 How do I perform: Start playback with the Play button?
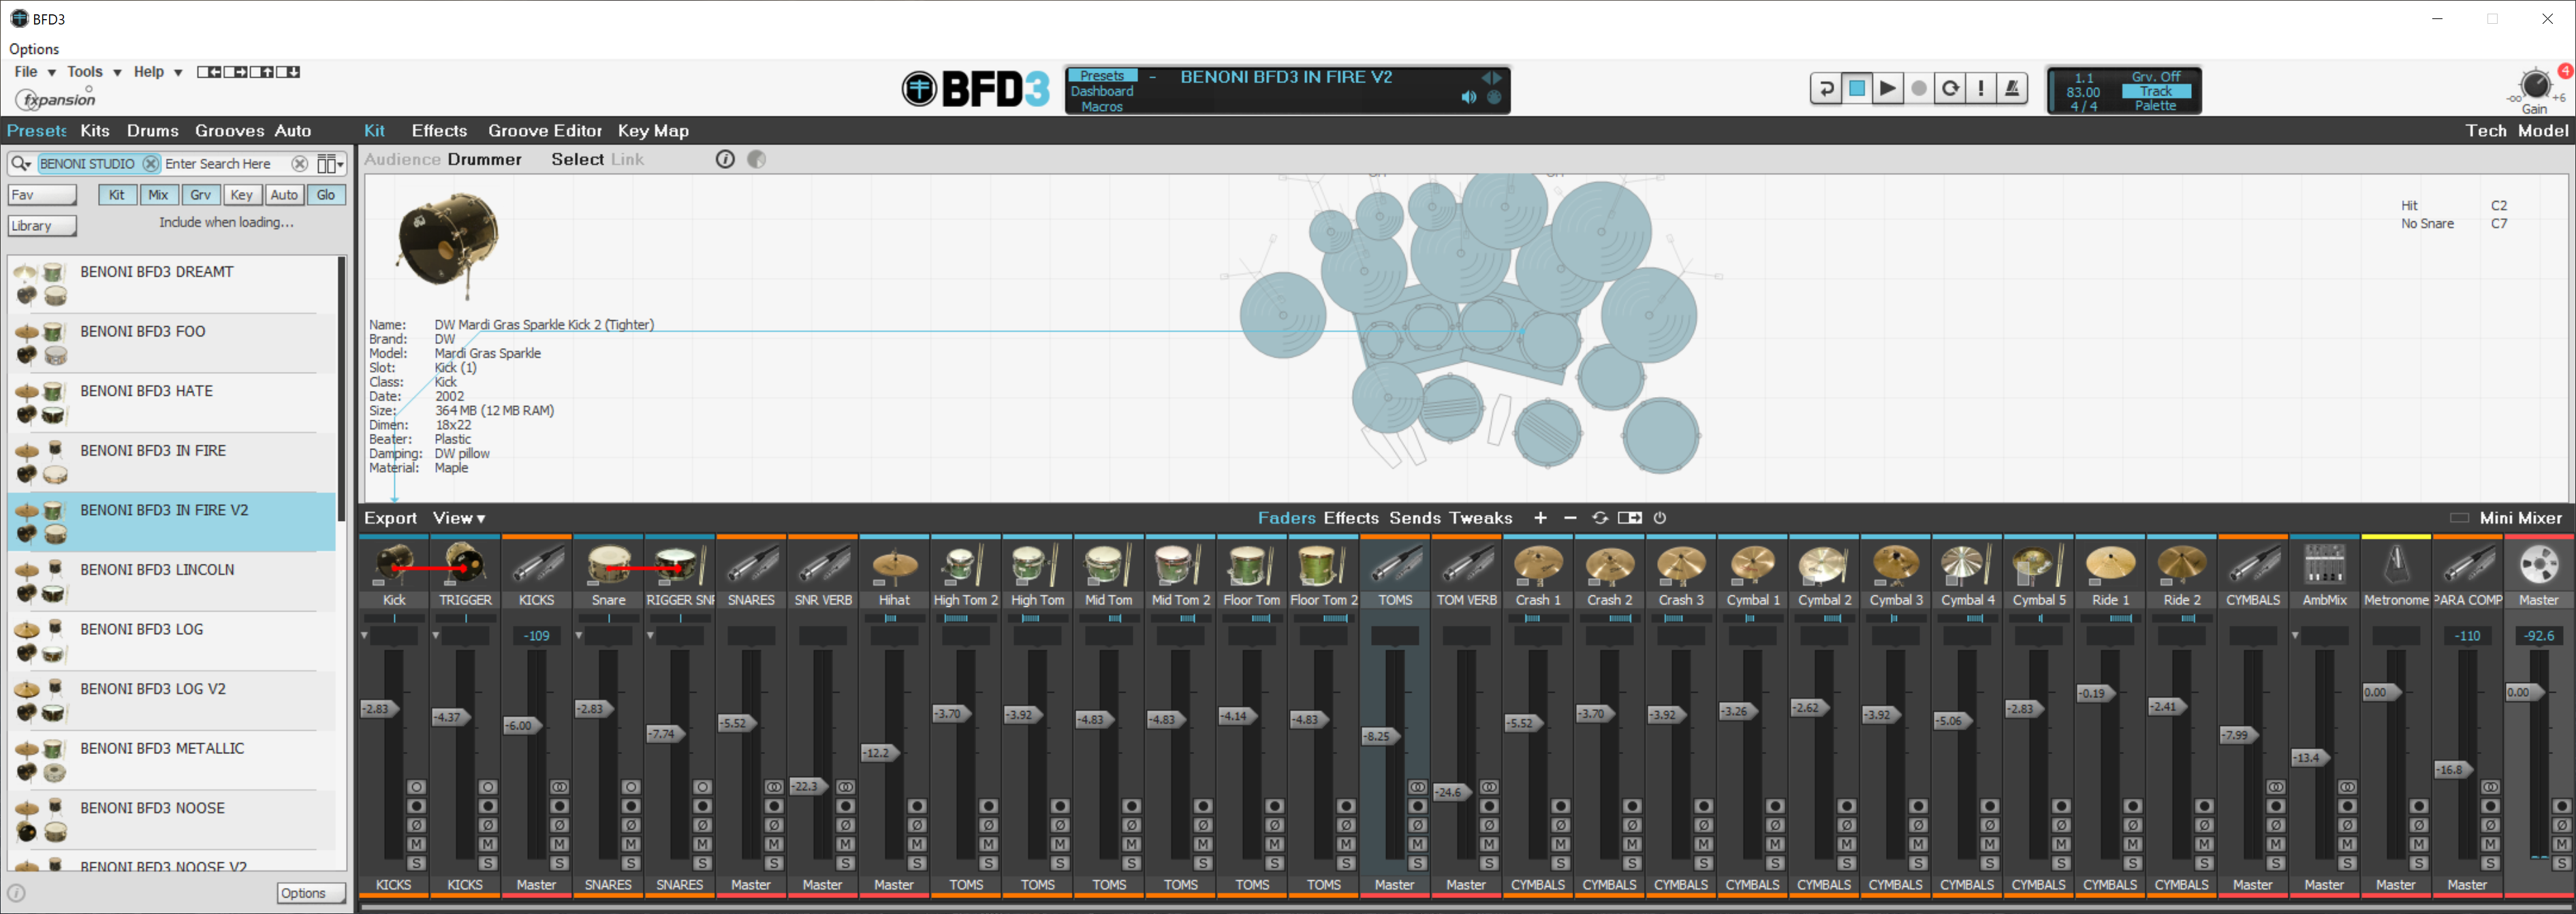[x=1888, y=89]
